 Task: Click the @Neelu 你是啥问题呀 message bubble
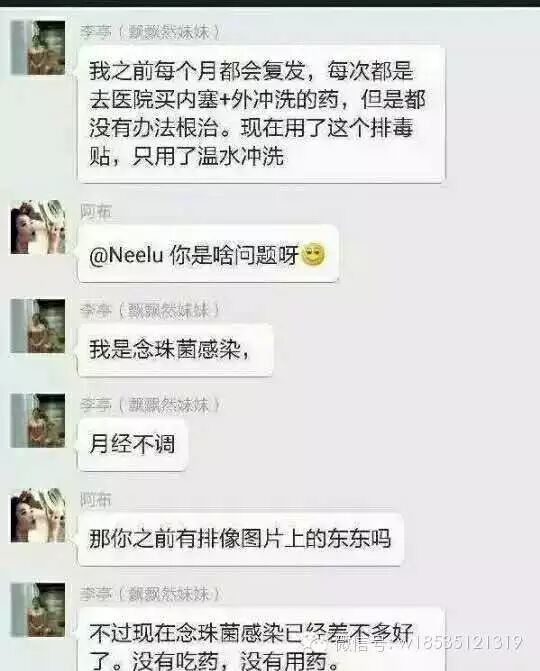[x=208, y=254]
